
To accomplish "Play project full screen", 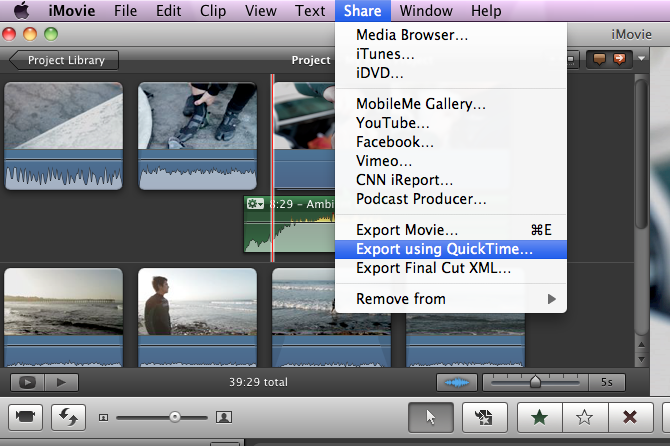I will (28, 382).
